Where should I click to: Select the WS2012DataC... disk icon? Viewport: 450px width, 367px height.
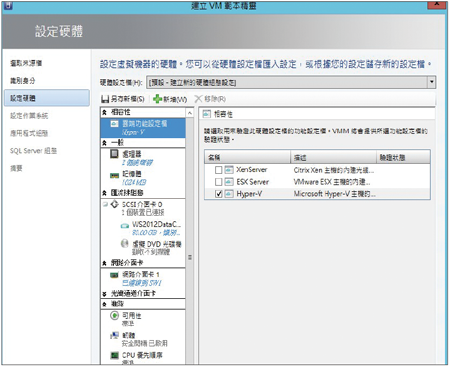coord(125,226)
